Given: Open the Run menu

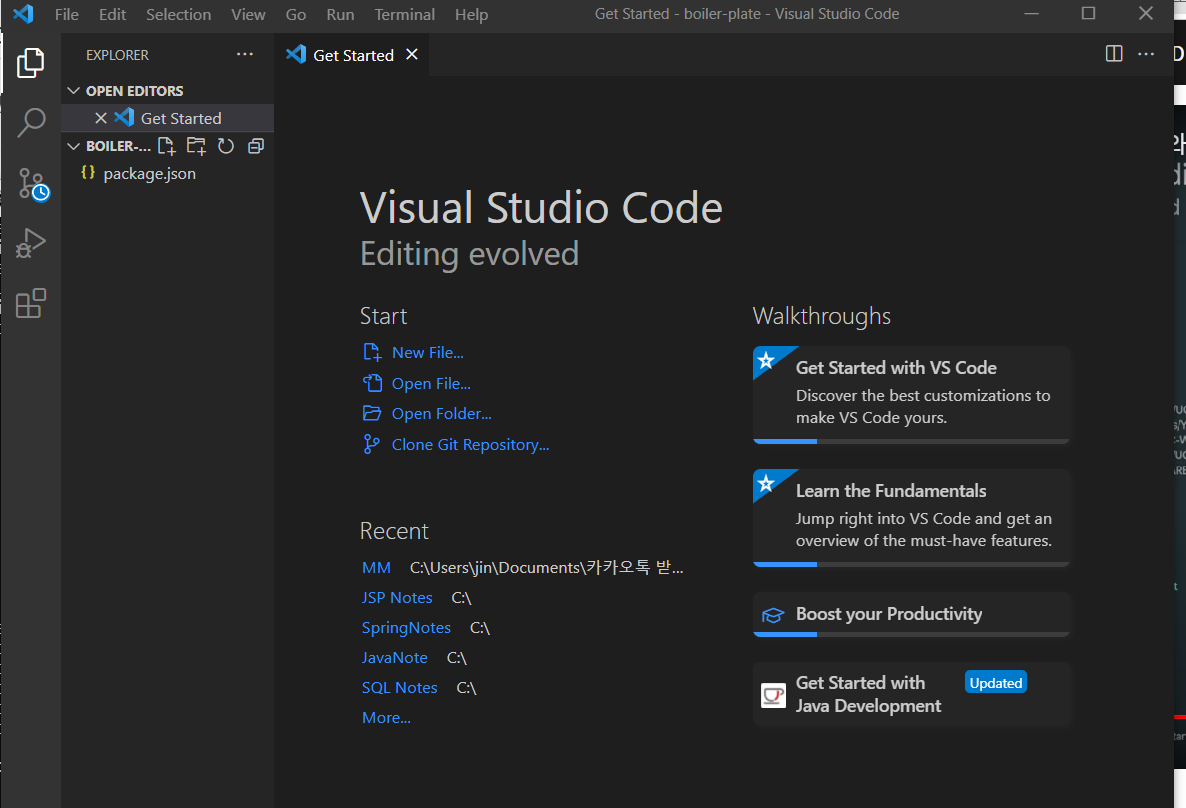Looking at the screenshot, I should [x=340, y=14].
